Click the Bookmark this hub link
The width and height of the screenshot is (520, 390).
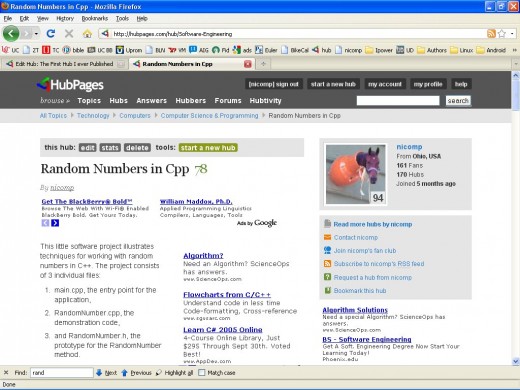coord(360,291)
